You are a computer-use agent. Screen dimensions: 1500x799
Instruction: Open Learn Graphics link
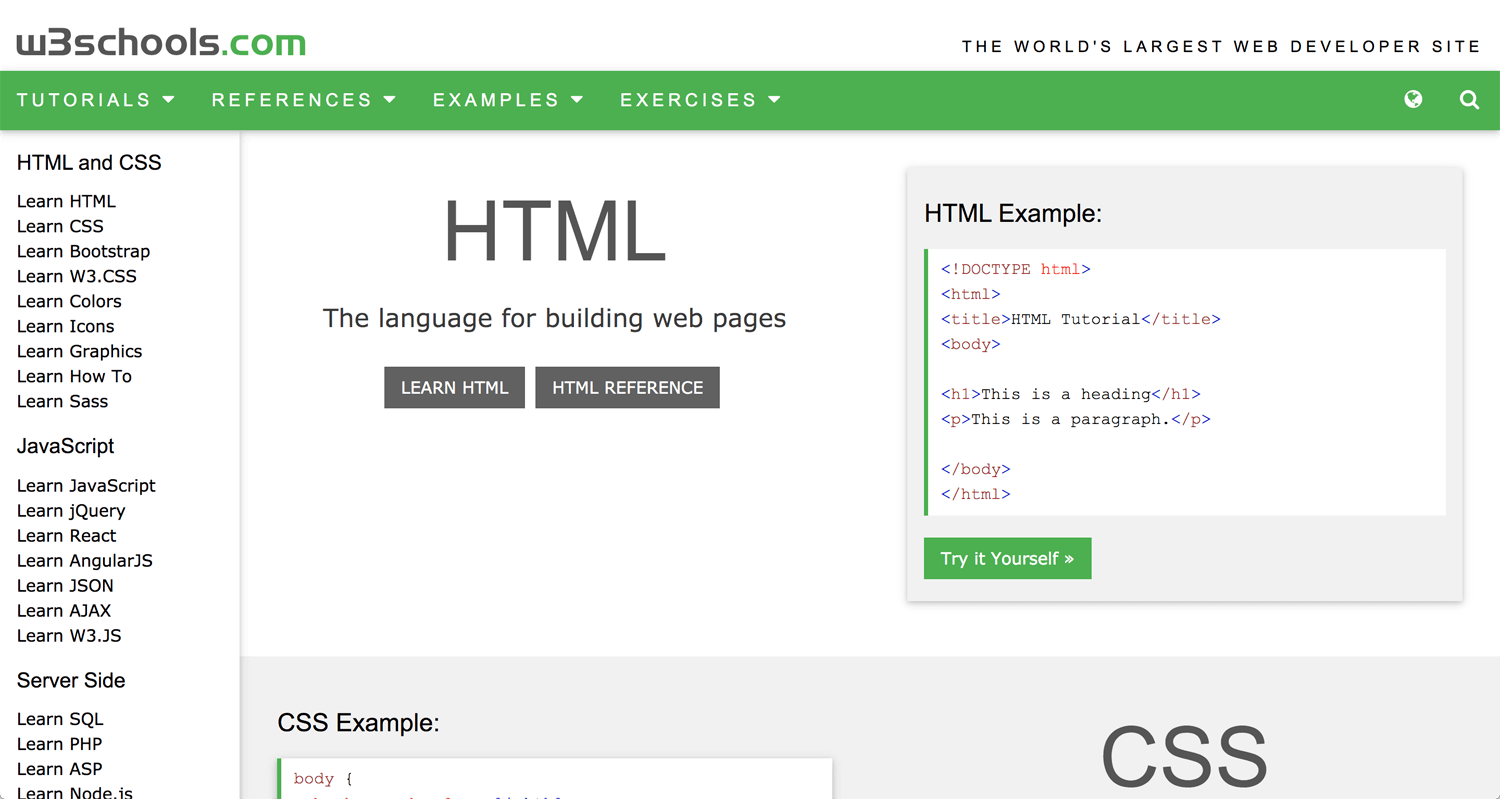(x=79, y=351)
